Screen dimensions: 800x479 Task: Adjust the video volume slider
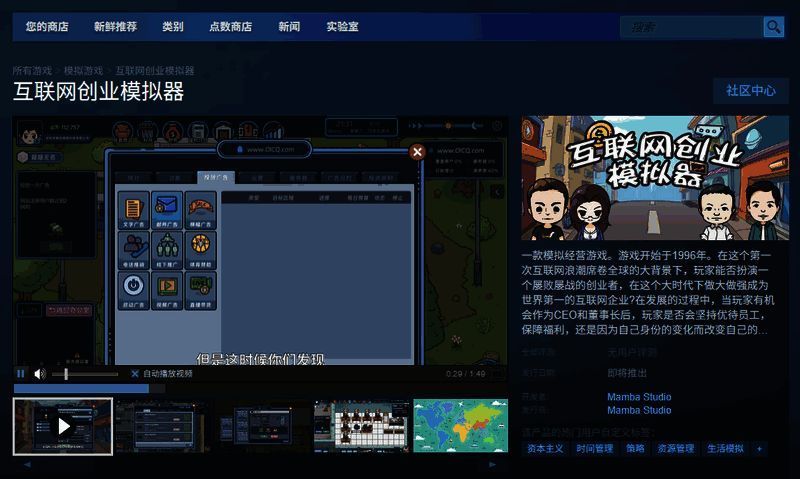coord(84,374)
